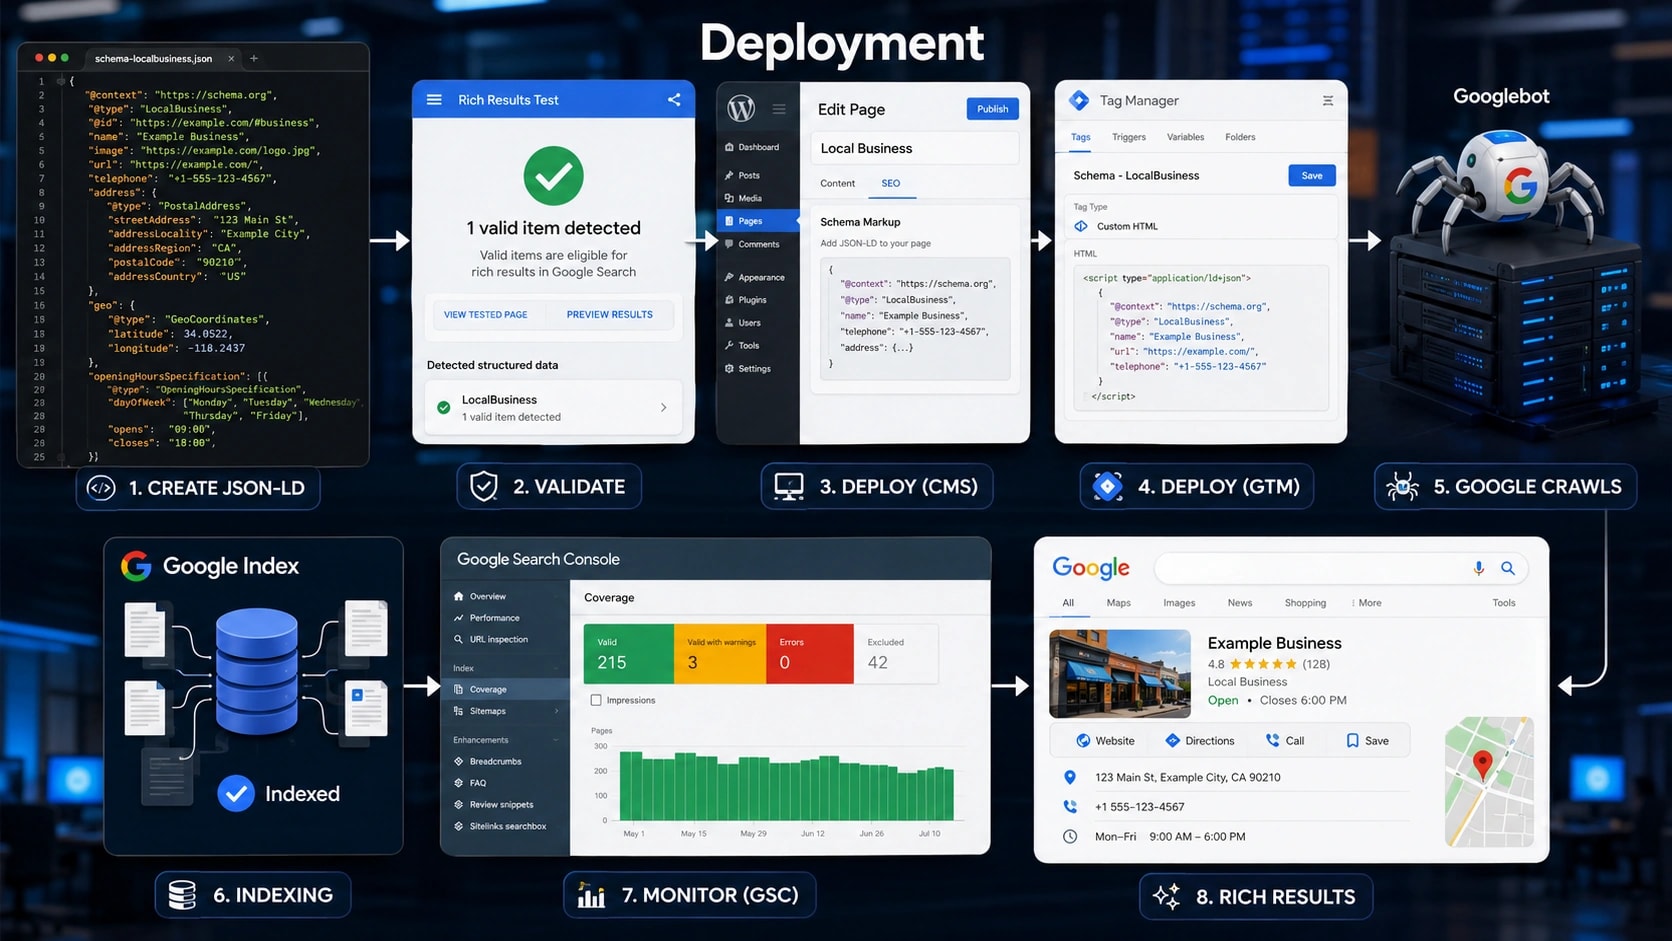
Task: Collapse the Index section in Search Console
Action: coord(556,668)
